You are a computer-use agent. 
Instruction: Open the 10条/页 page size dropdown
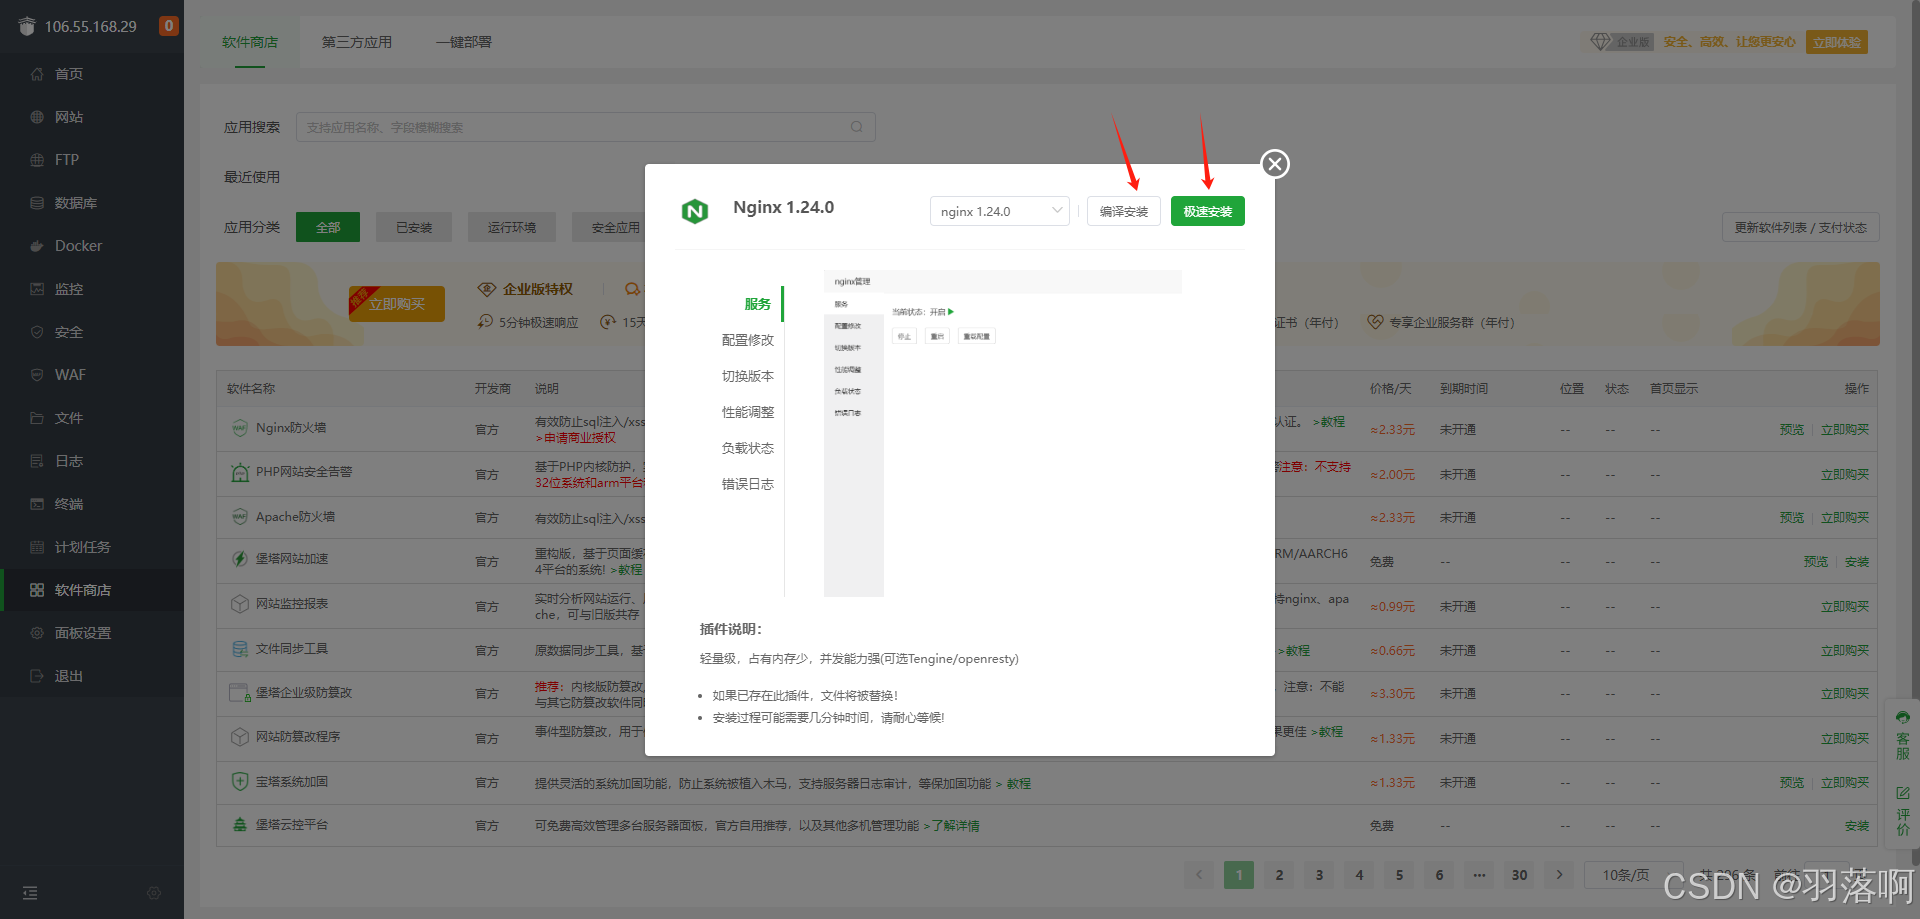click(x=1634, y=875)
